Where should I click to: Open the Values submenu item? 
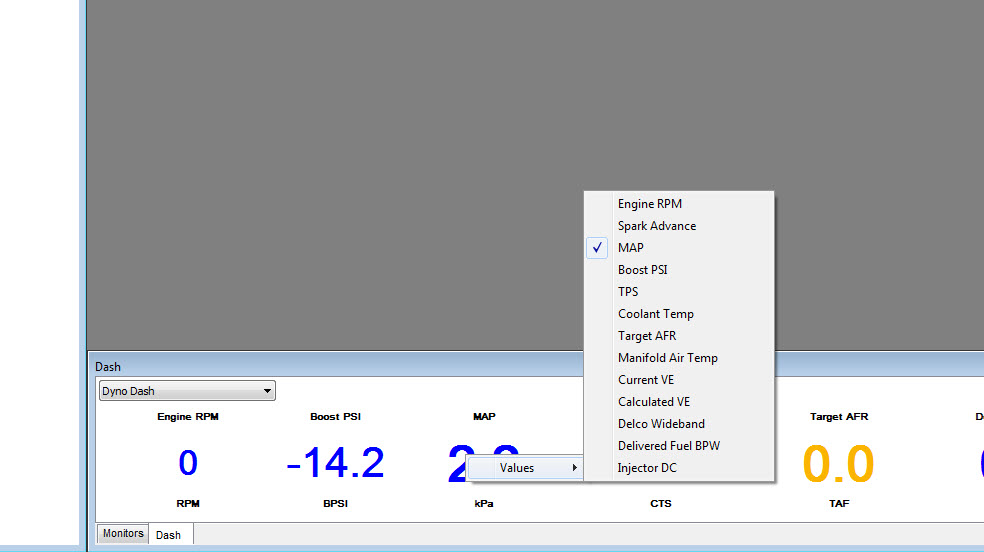click(x=525, y=468)
